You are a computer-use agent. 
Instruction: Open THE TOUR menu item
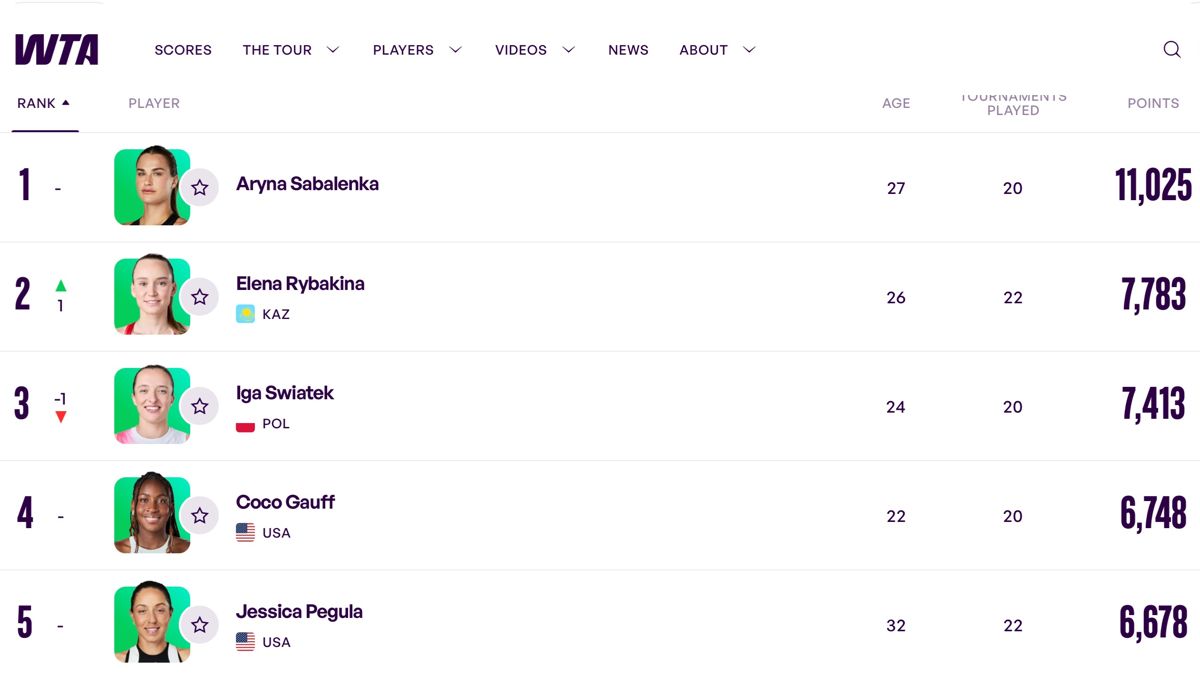click(x=277, y=50)
